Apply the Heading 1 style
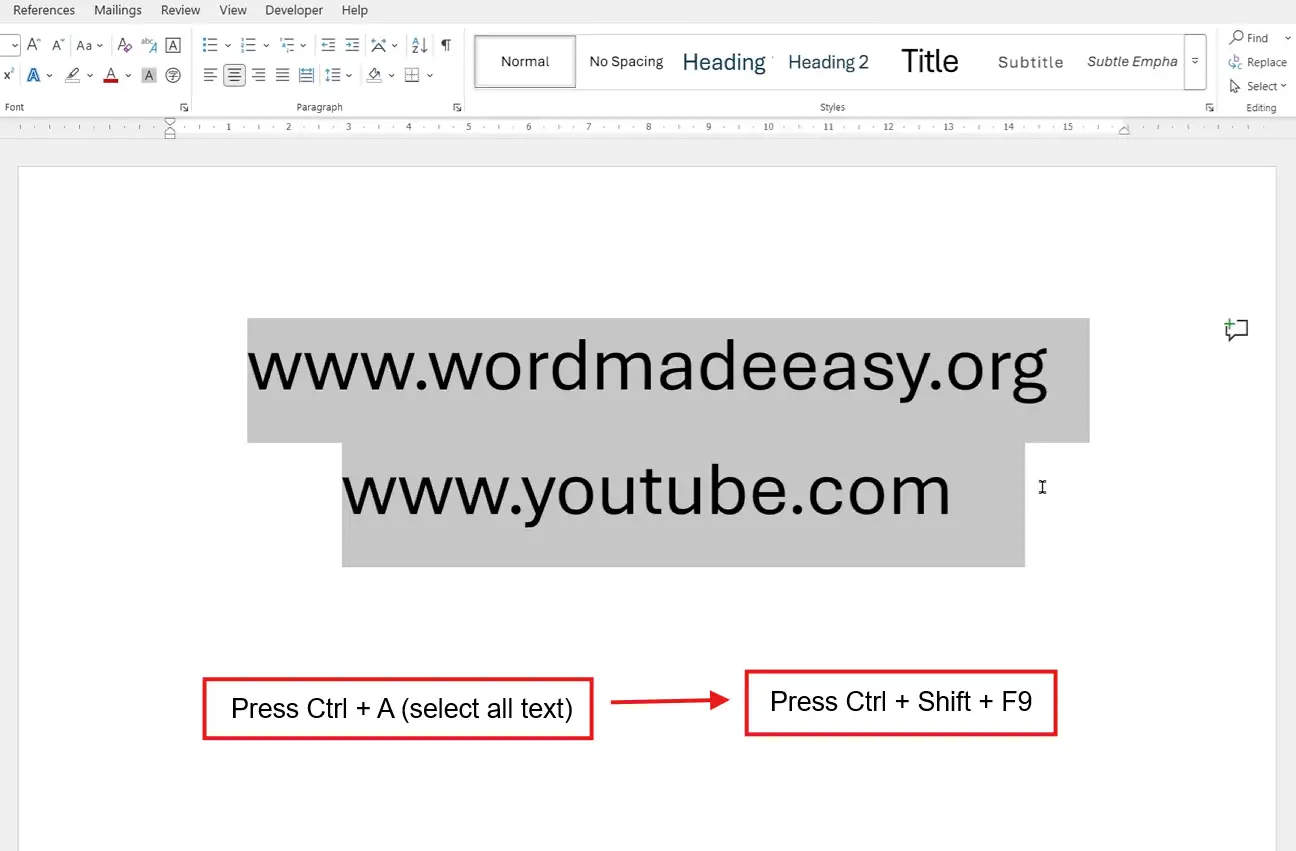The width and height of the screenshot is (1296, 851). pyautogui.click(x=727, y=62)
